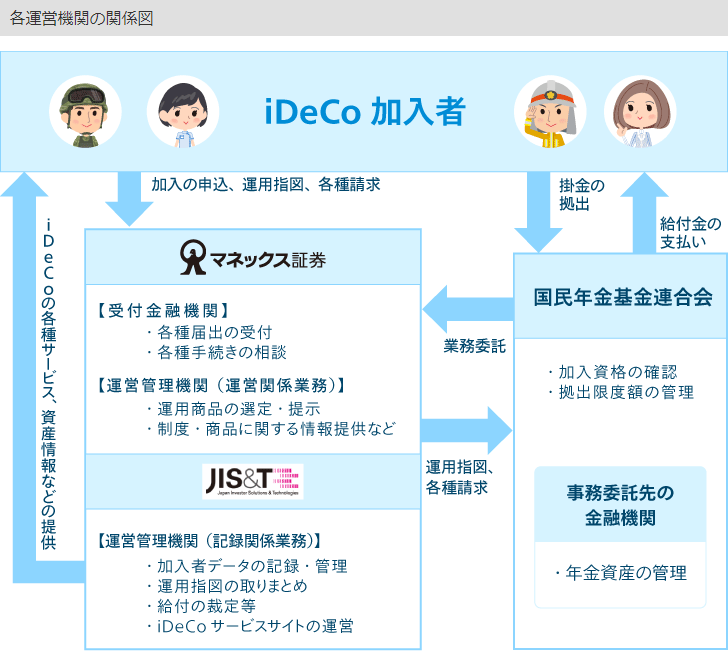Click the 各種手続きの相談 bullet
Image resolution: width=728 pixels, height=651 pixels.
216,352
